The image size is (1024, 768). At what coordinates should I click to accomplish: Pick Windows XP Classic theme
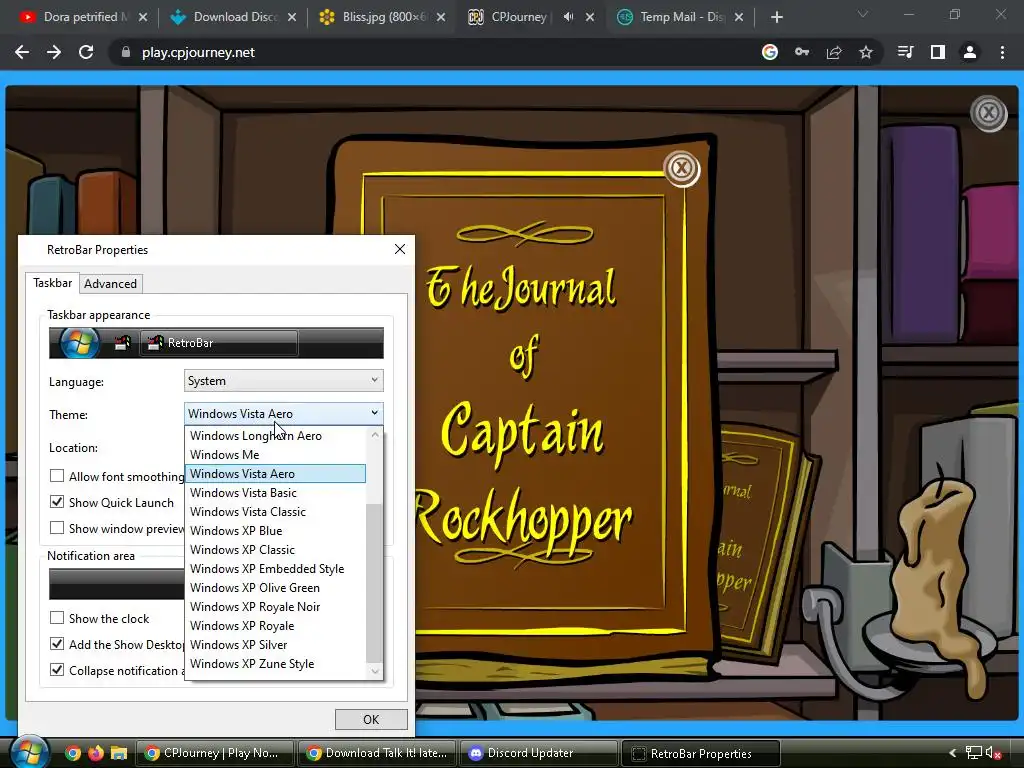[x=275, y=549]
